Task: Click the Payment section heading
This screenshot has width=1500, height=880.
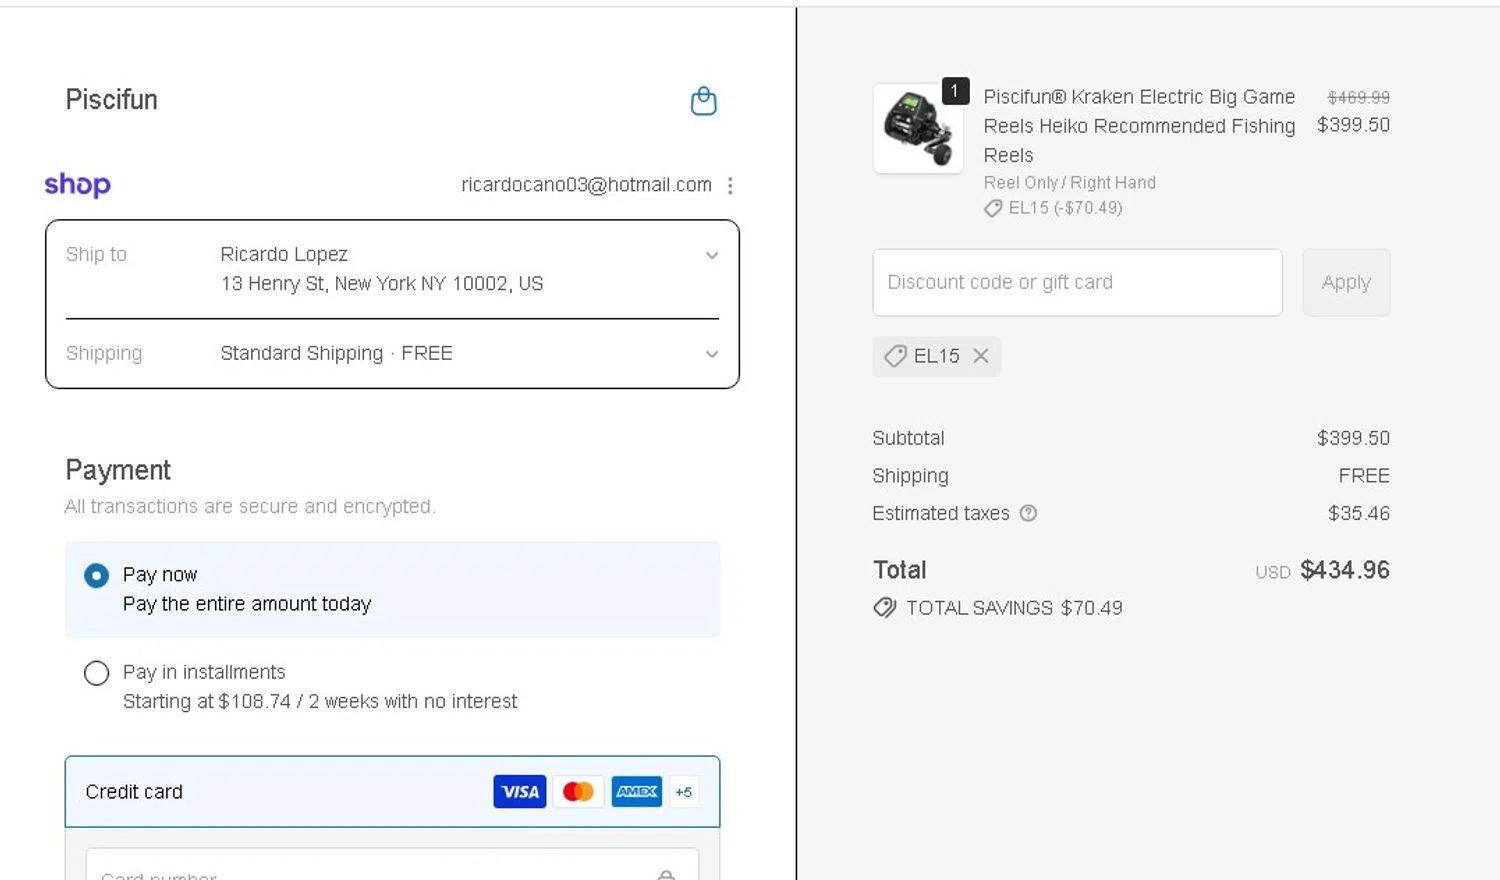Action: point(118,470)
